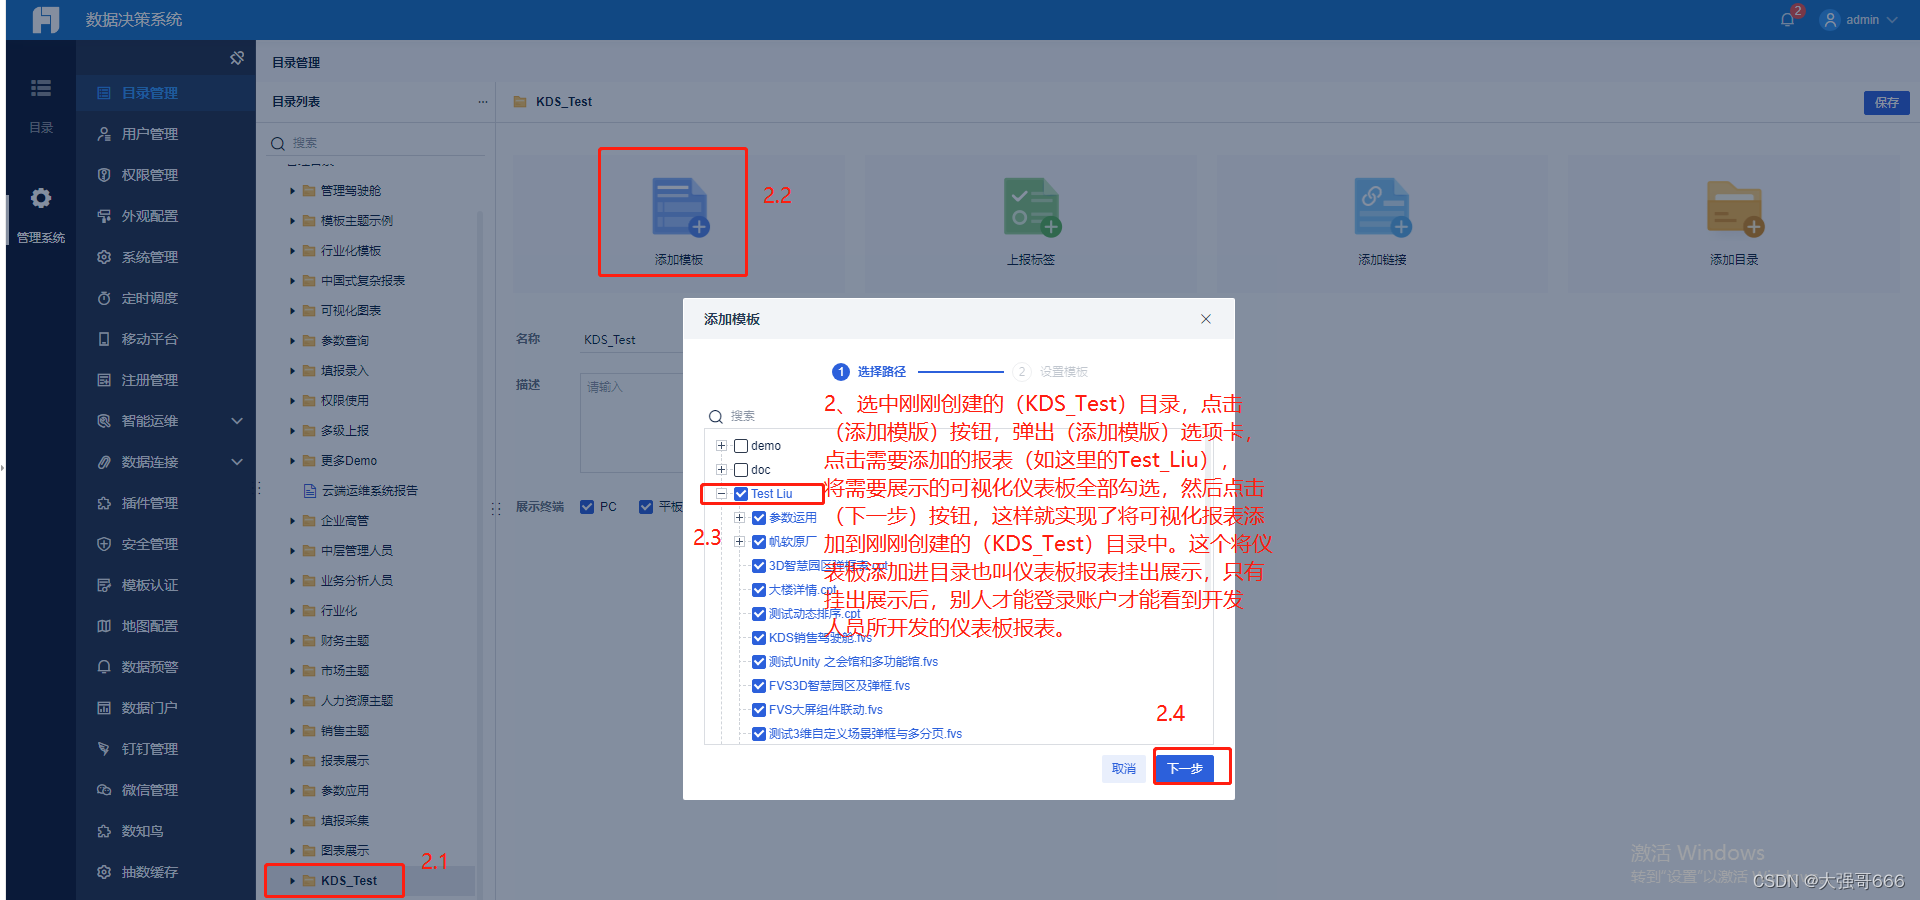Click the 定时调度 clock icon
The height and width of the screenshot is (900, 1920).
coord(104,298)
